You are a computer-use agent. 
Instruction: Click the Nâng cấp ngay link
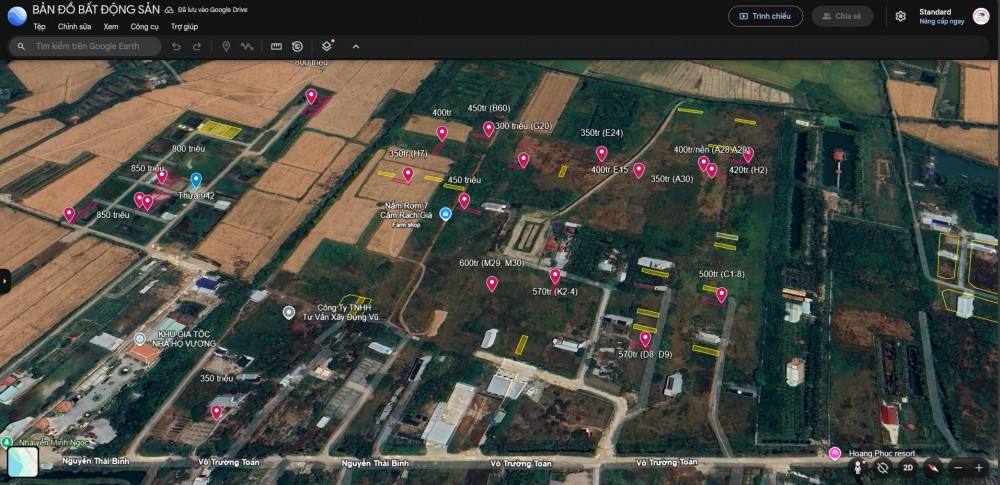941,21
